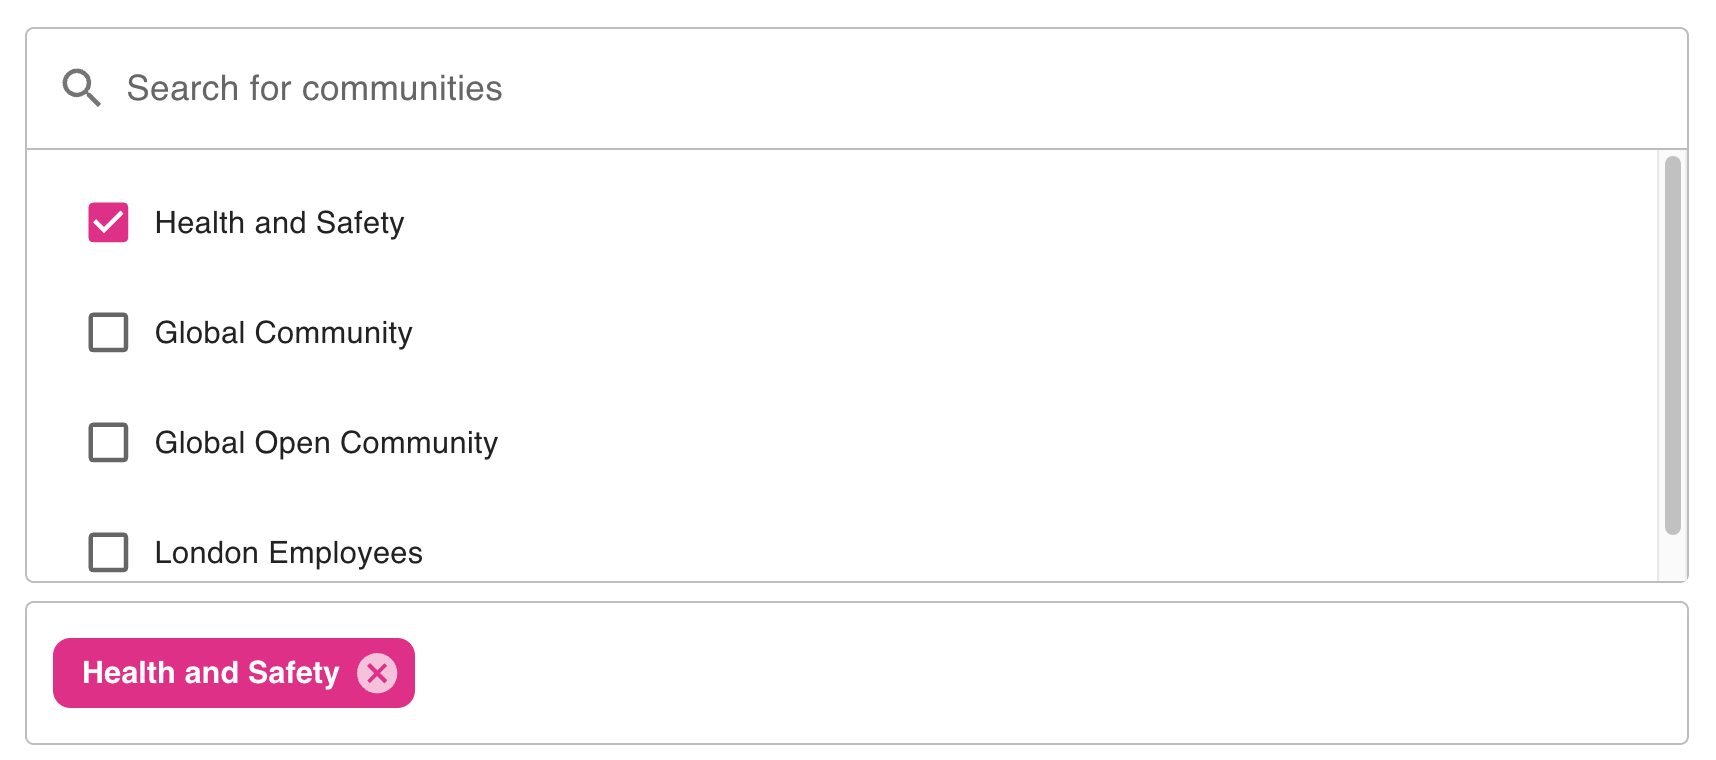Remove the Health and Safety chip
Image resolution: width=1716 pixels, height=760 pixels.
(377, 673)
